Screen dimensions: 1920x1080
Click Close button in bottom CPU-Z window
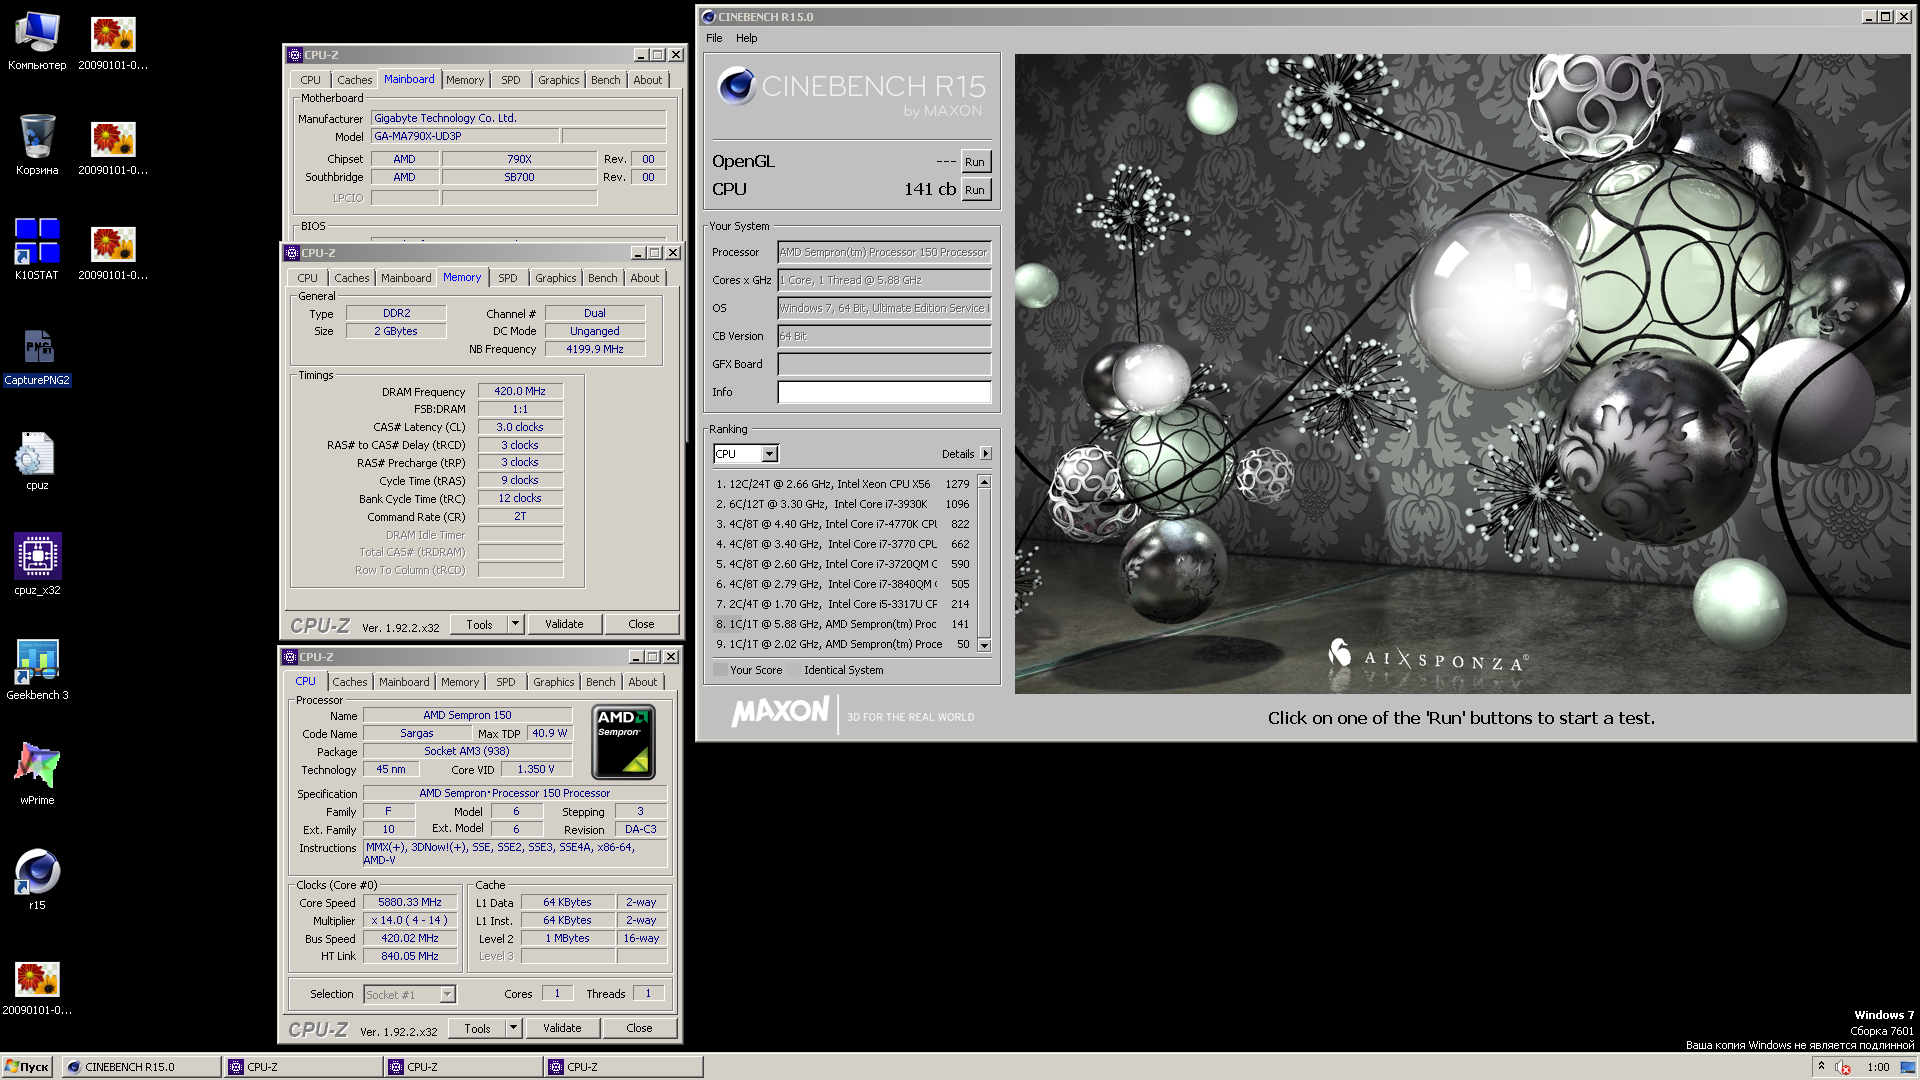639,1028
